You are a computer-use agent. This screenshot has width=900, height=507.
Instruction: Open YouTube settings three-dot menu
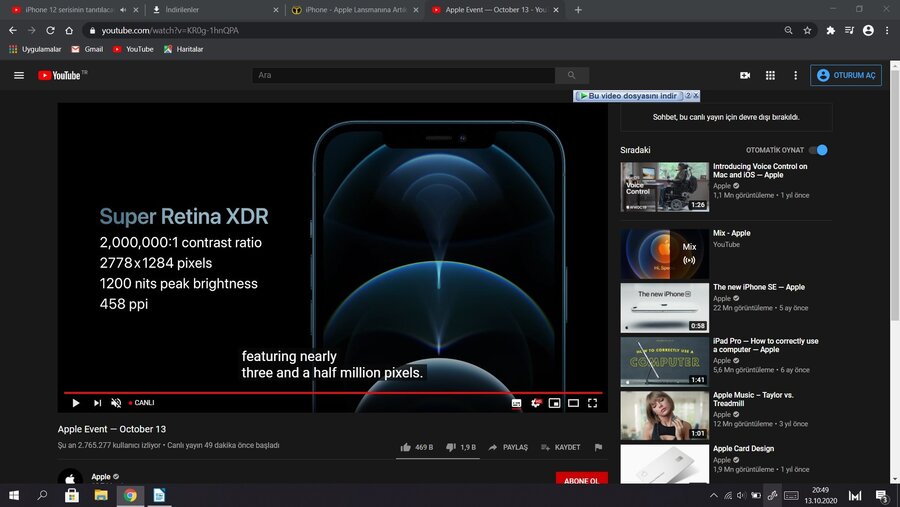[x=796, y=75]
